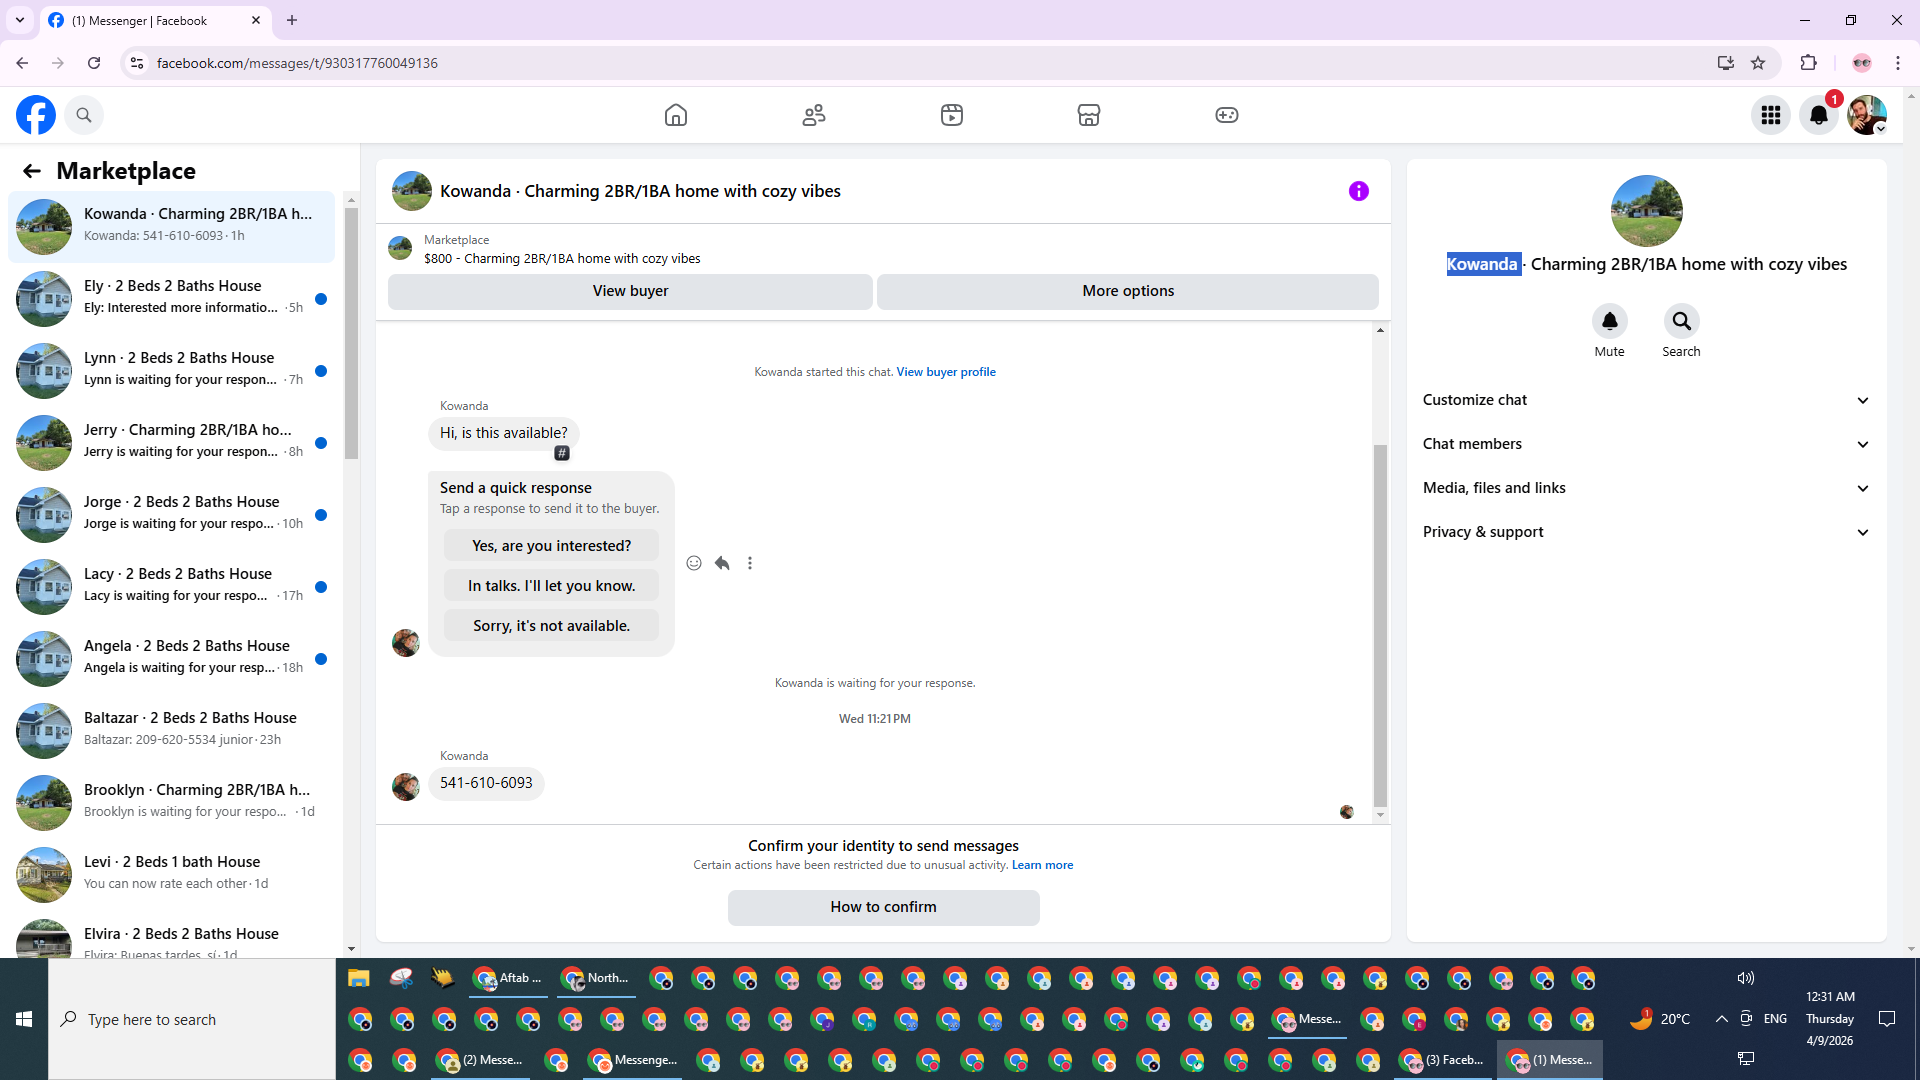Open Facebook Home icon
The image size is (1920, 1080).
coord(676,115)
